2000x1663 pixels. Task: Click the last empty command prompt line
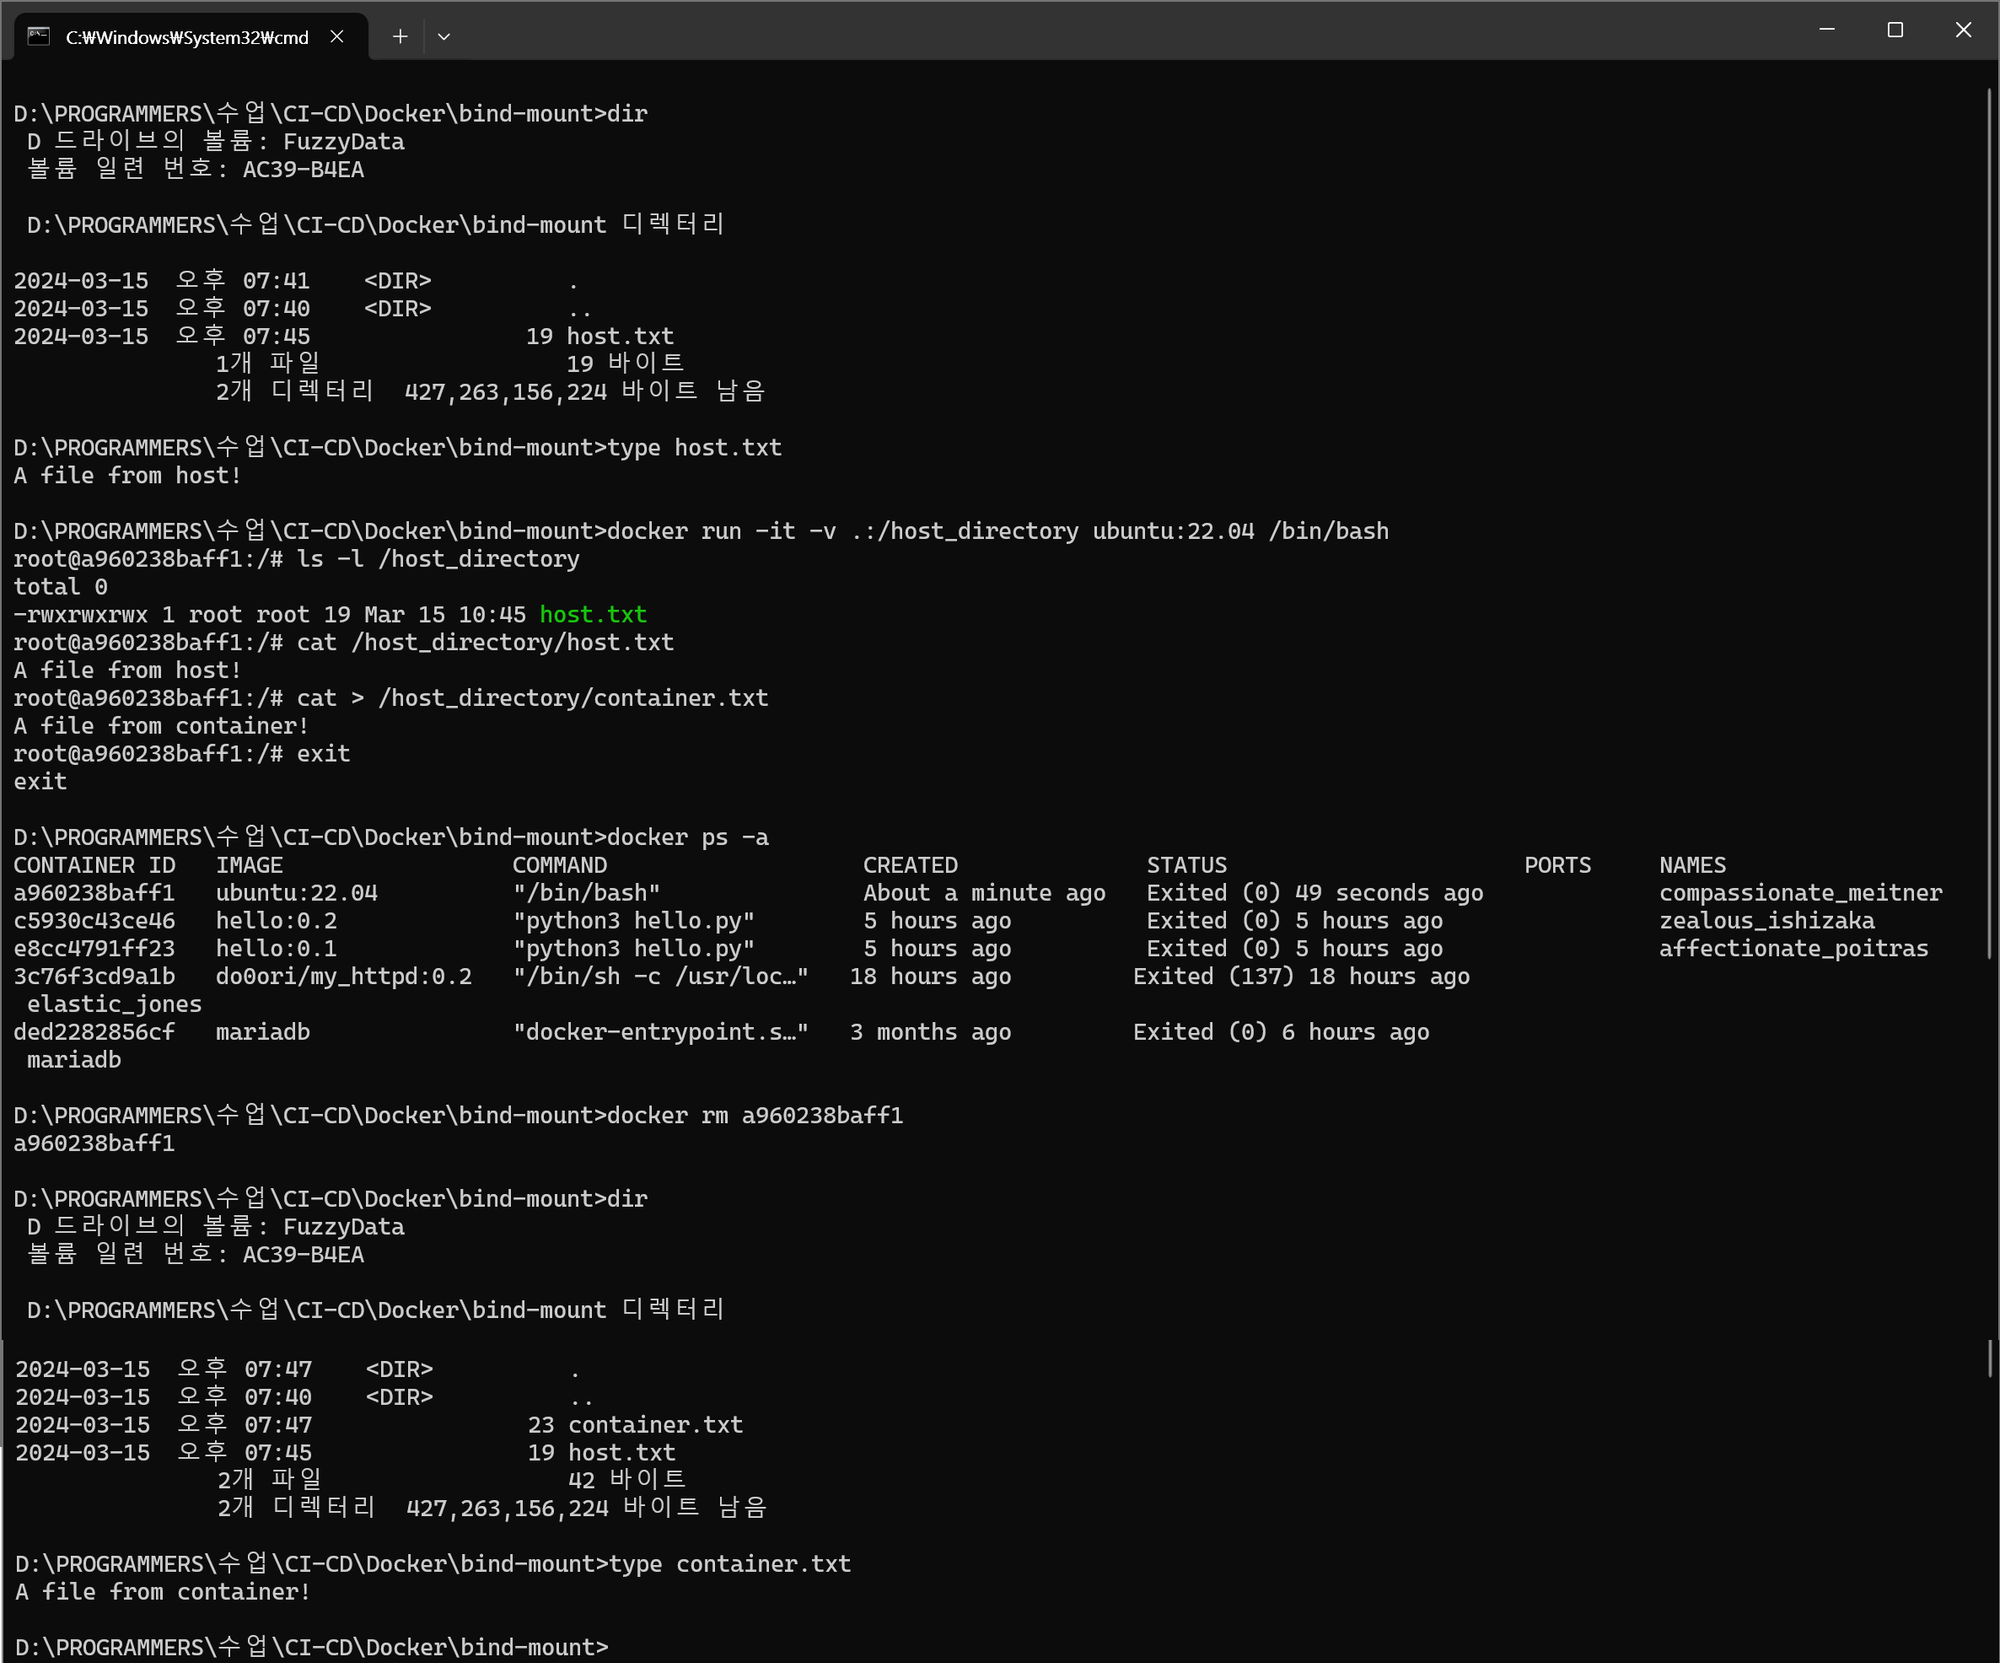pyautogui.click(x=312, y=1647)
